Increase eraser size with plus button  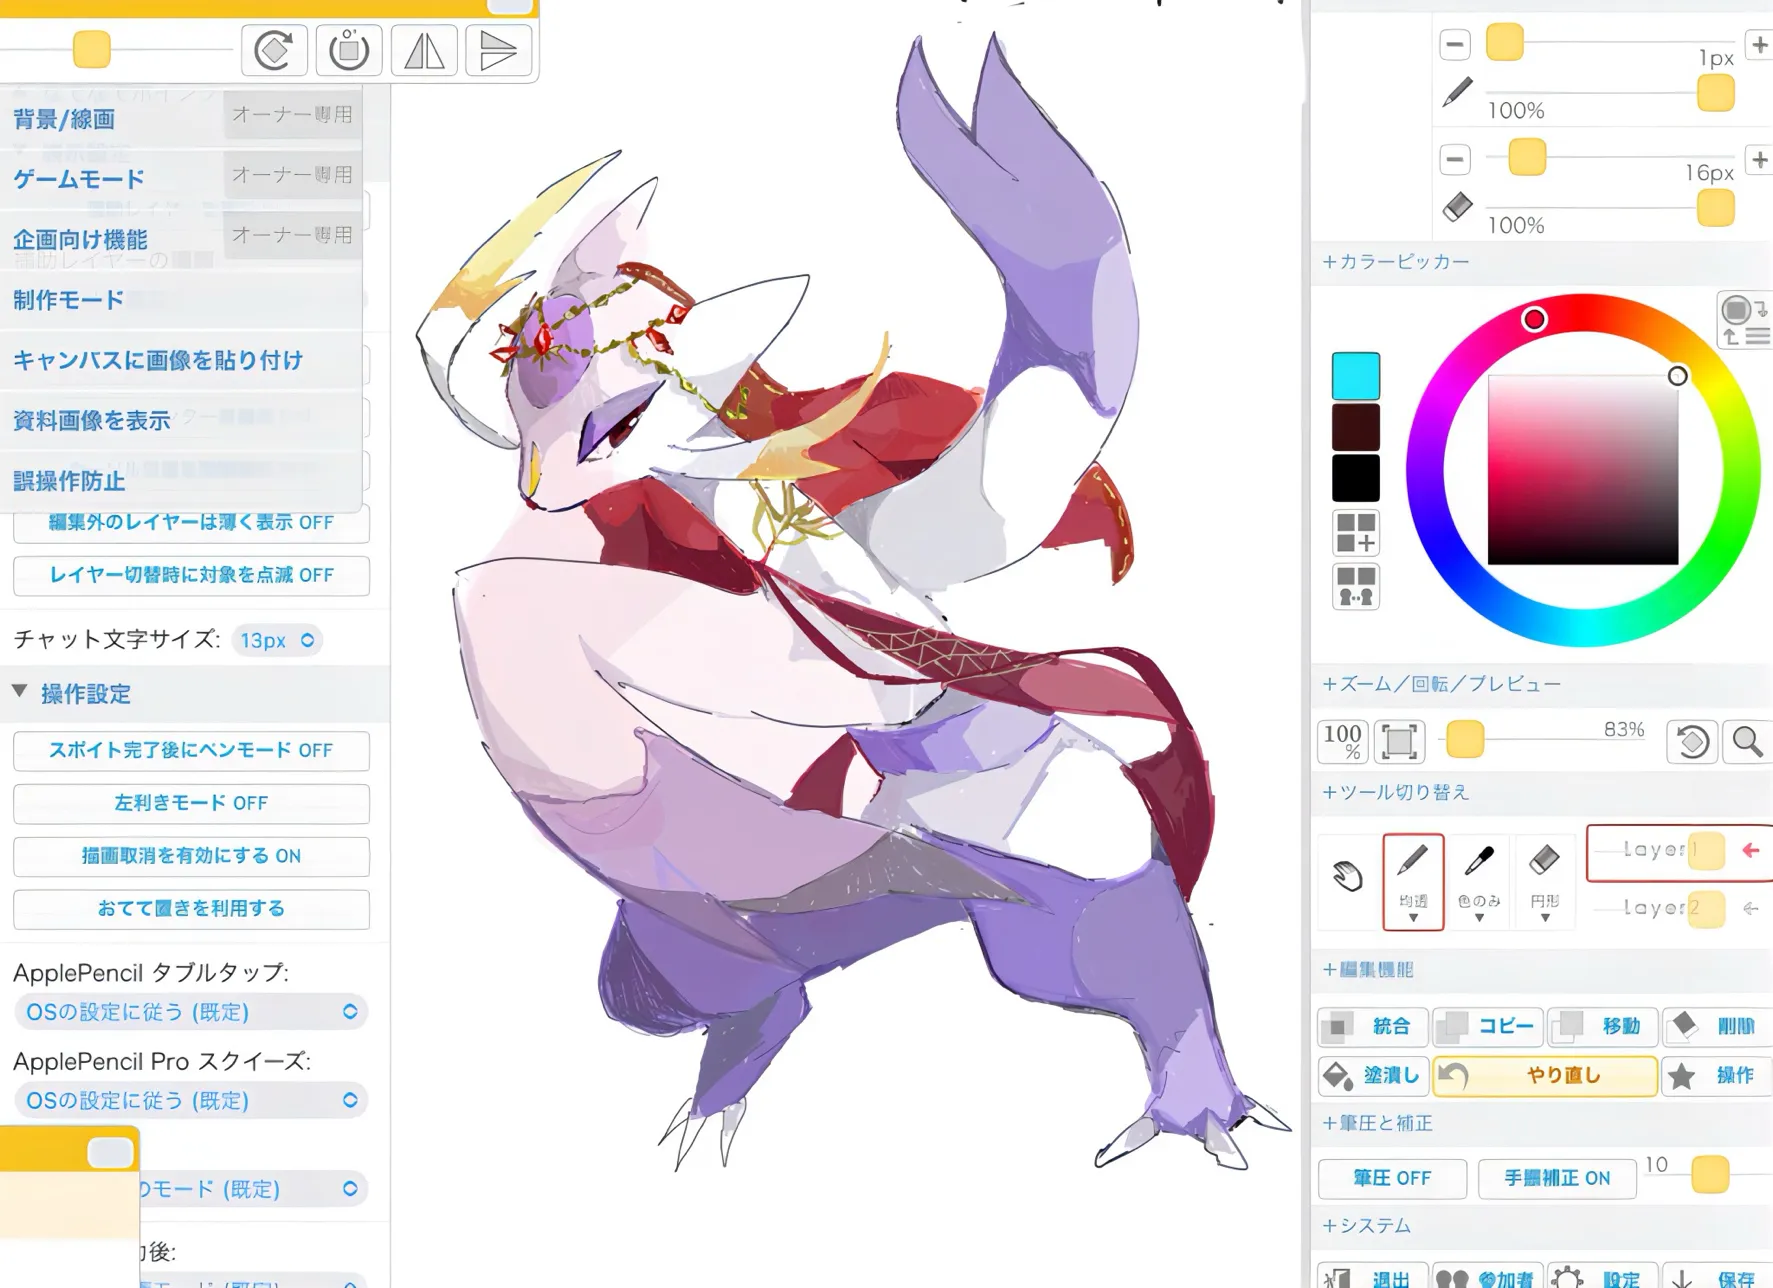(x=1760, y=159)
